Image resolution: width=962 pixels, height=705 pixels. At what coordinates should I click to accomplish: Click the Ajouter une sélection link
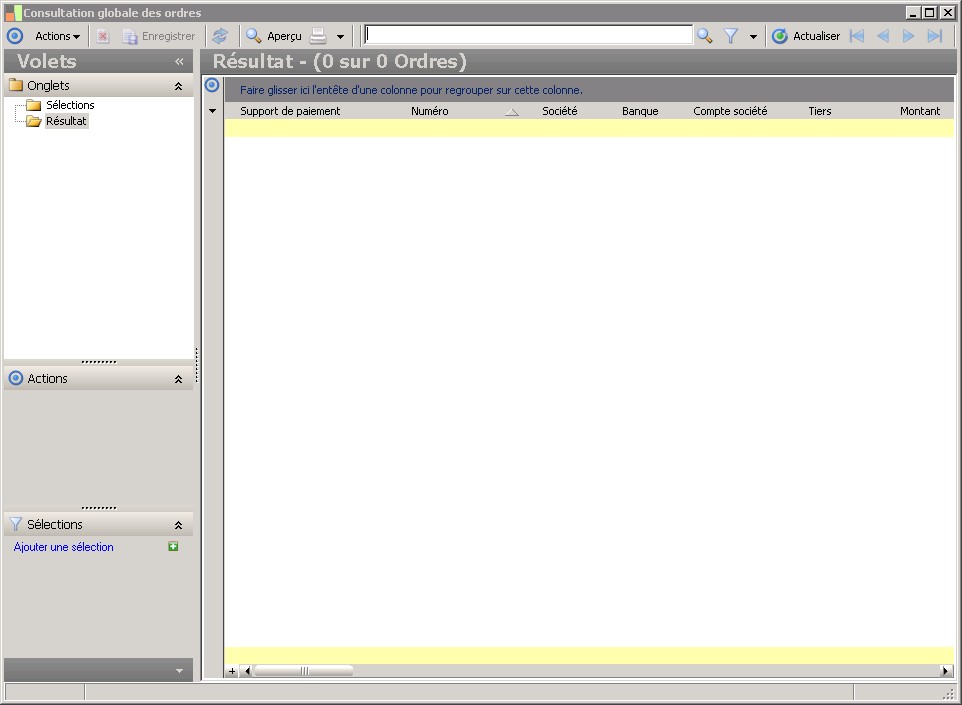[64, 547]
